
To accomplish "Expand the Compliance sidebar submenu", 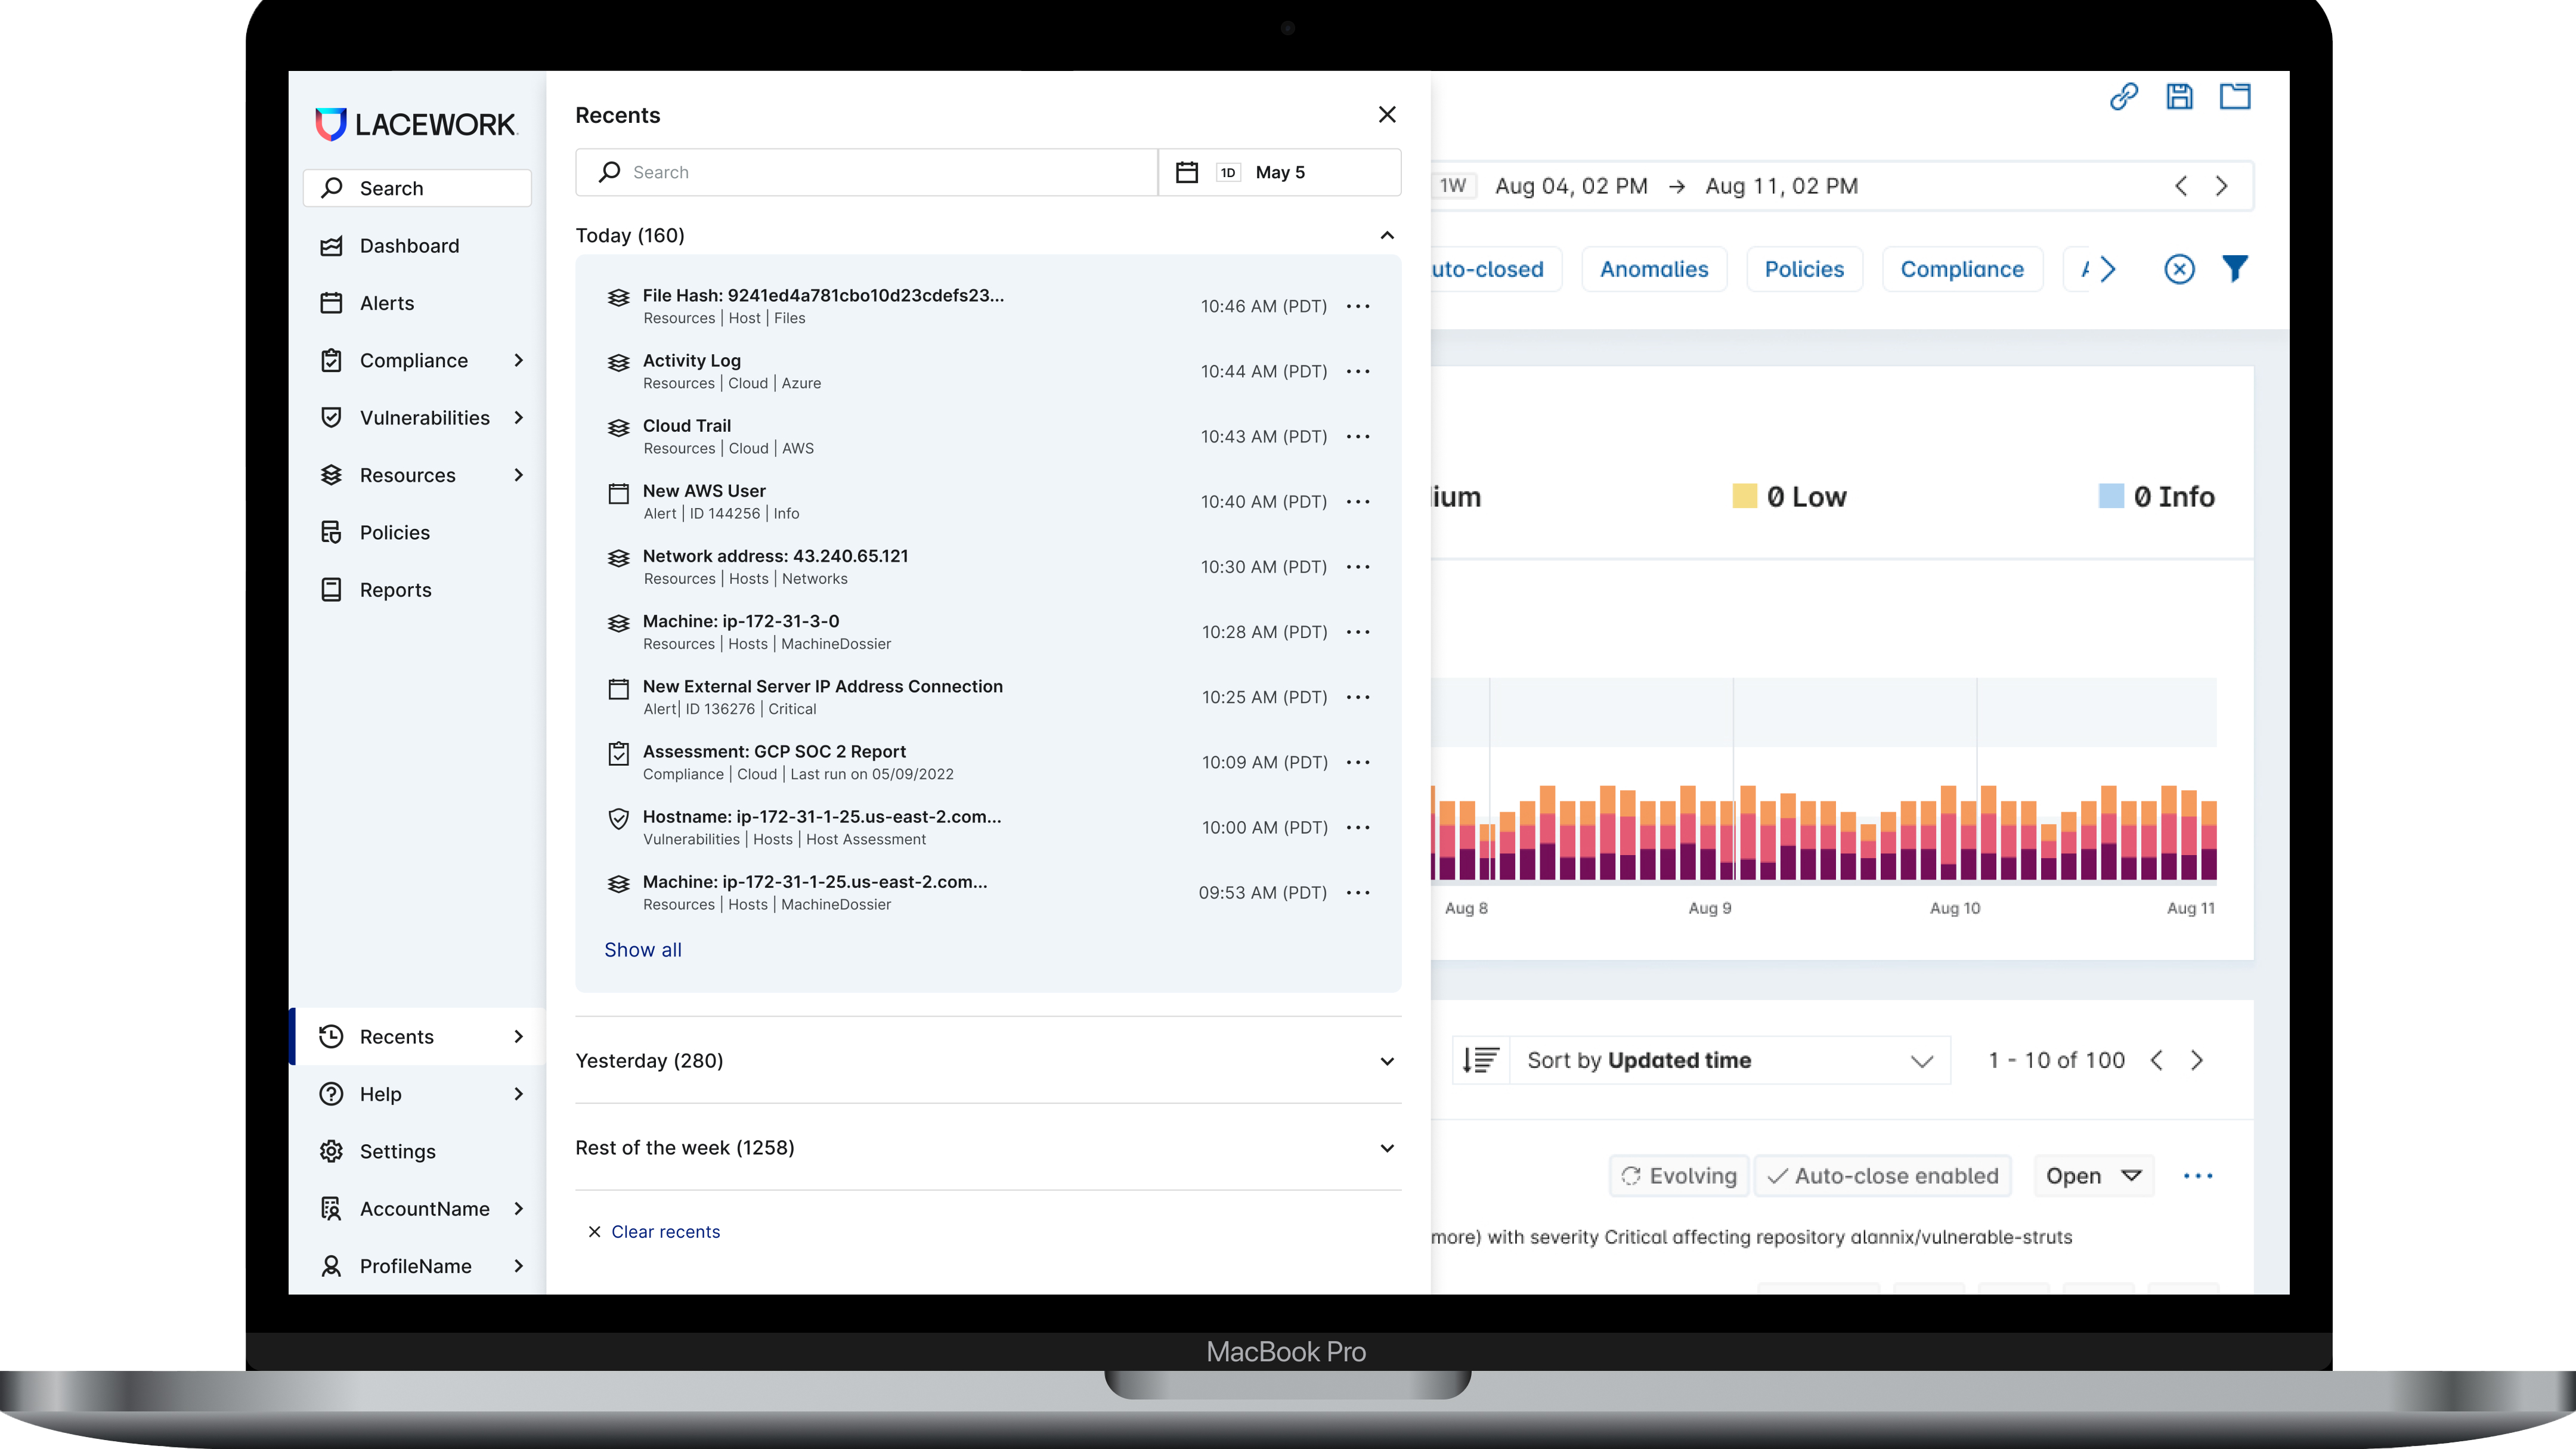I will click(x=518, y=360).
